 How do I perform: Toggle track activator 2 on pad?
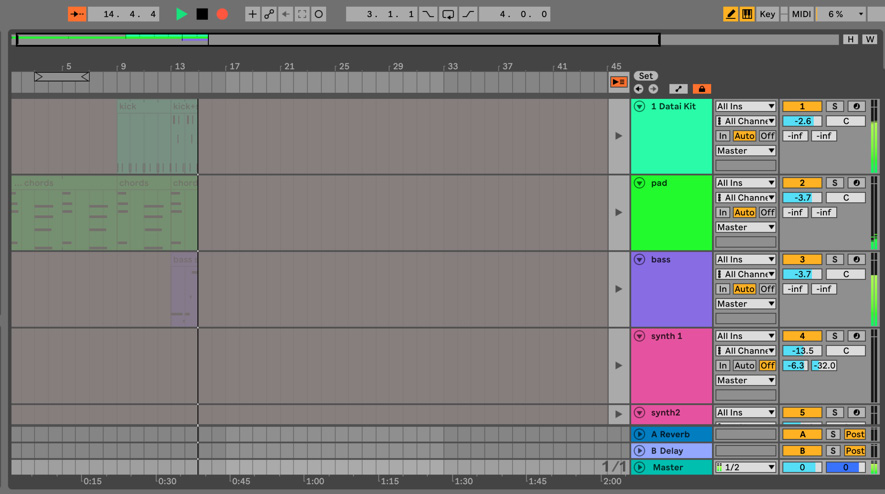click(802, 183)
